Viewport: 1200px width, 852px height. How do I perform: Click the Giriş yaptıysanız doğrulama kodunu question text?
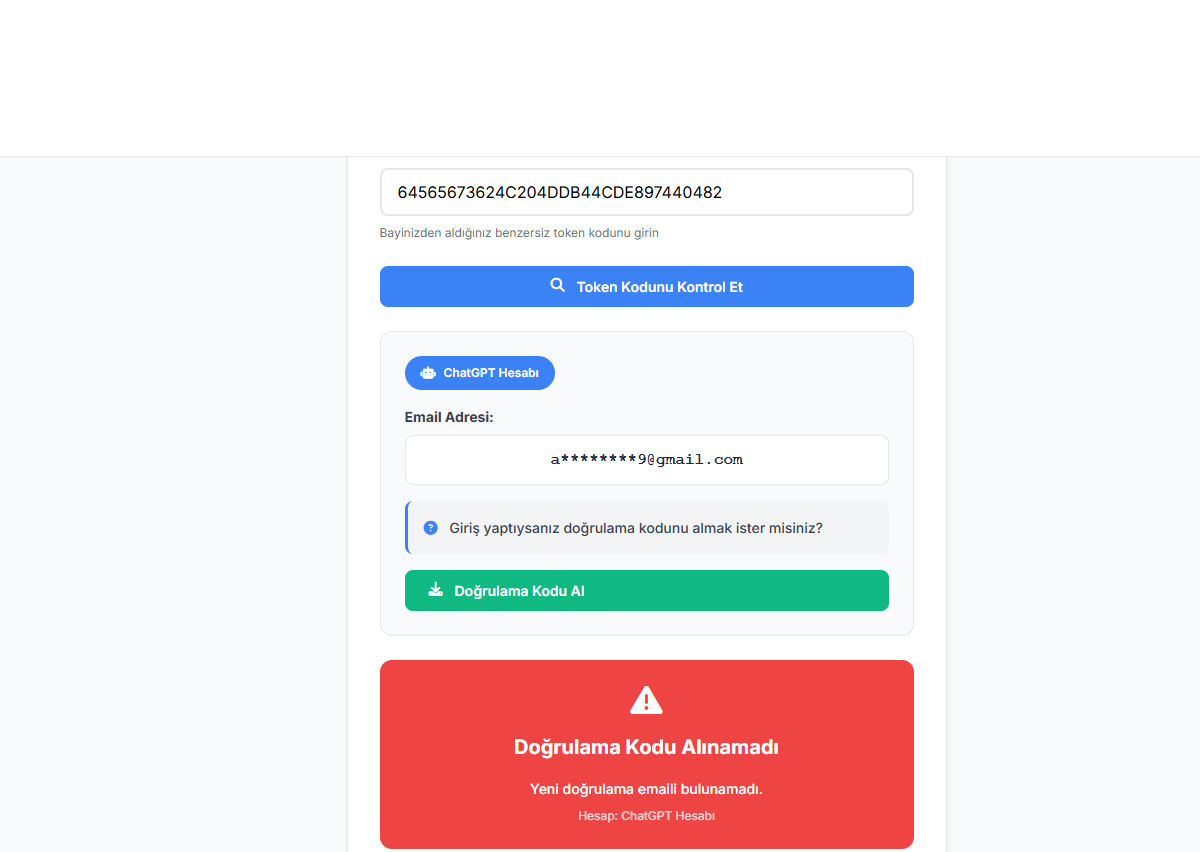point(636,528)
